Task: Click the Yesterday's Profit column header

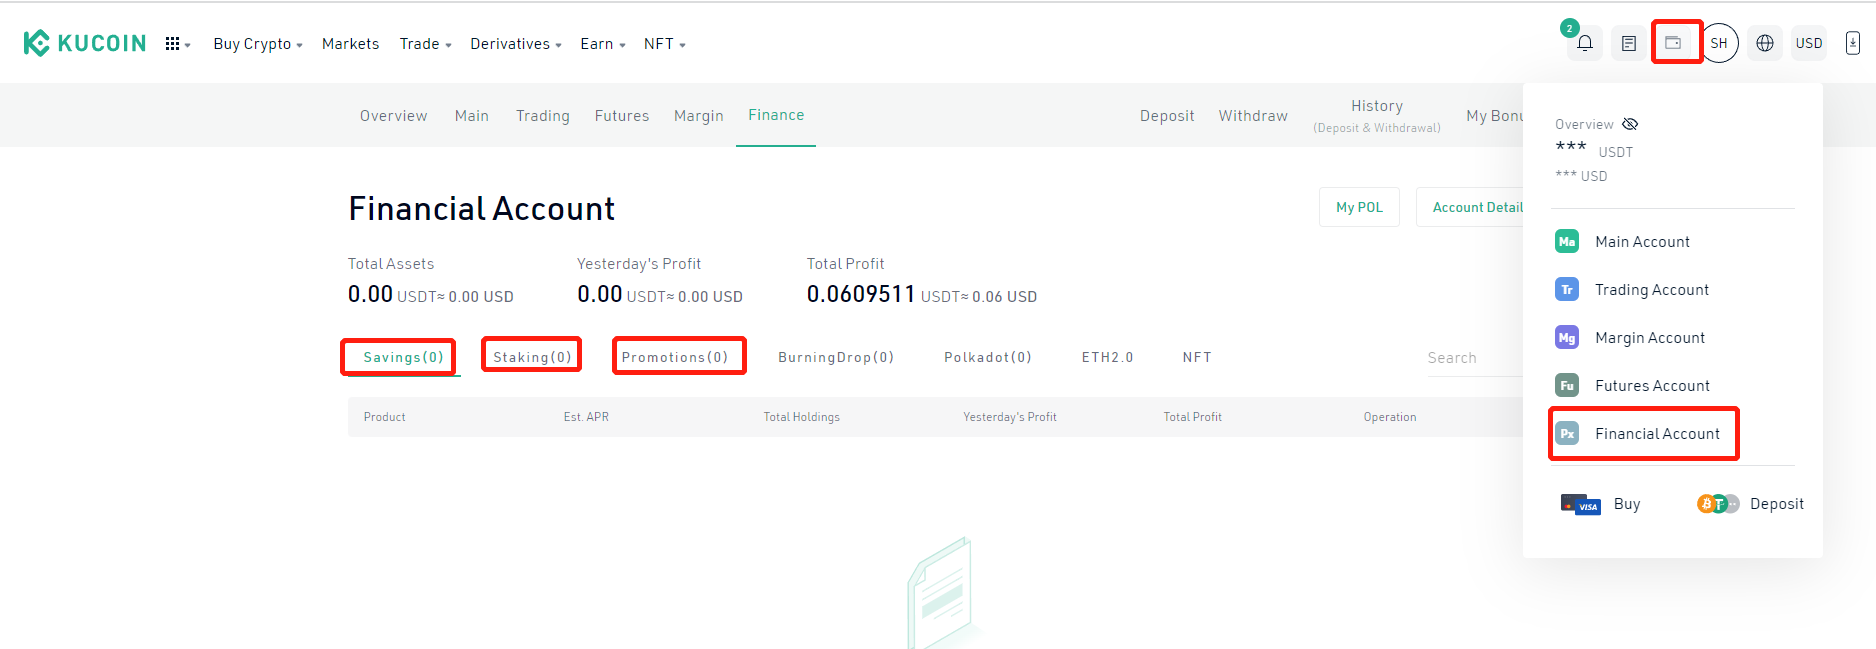Action: pyautogui.click(x=1010, y=417)
